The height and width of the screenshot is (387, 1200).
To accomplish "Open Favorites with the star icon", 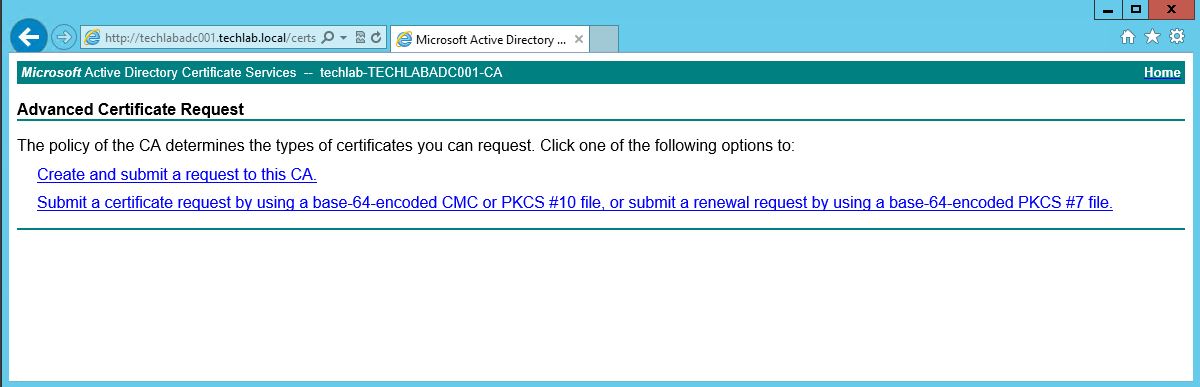I will tap(1152, 37).
